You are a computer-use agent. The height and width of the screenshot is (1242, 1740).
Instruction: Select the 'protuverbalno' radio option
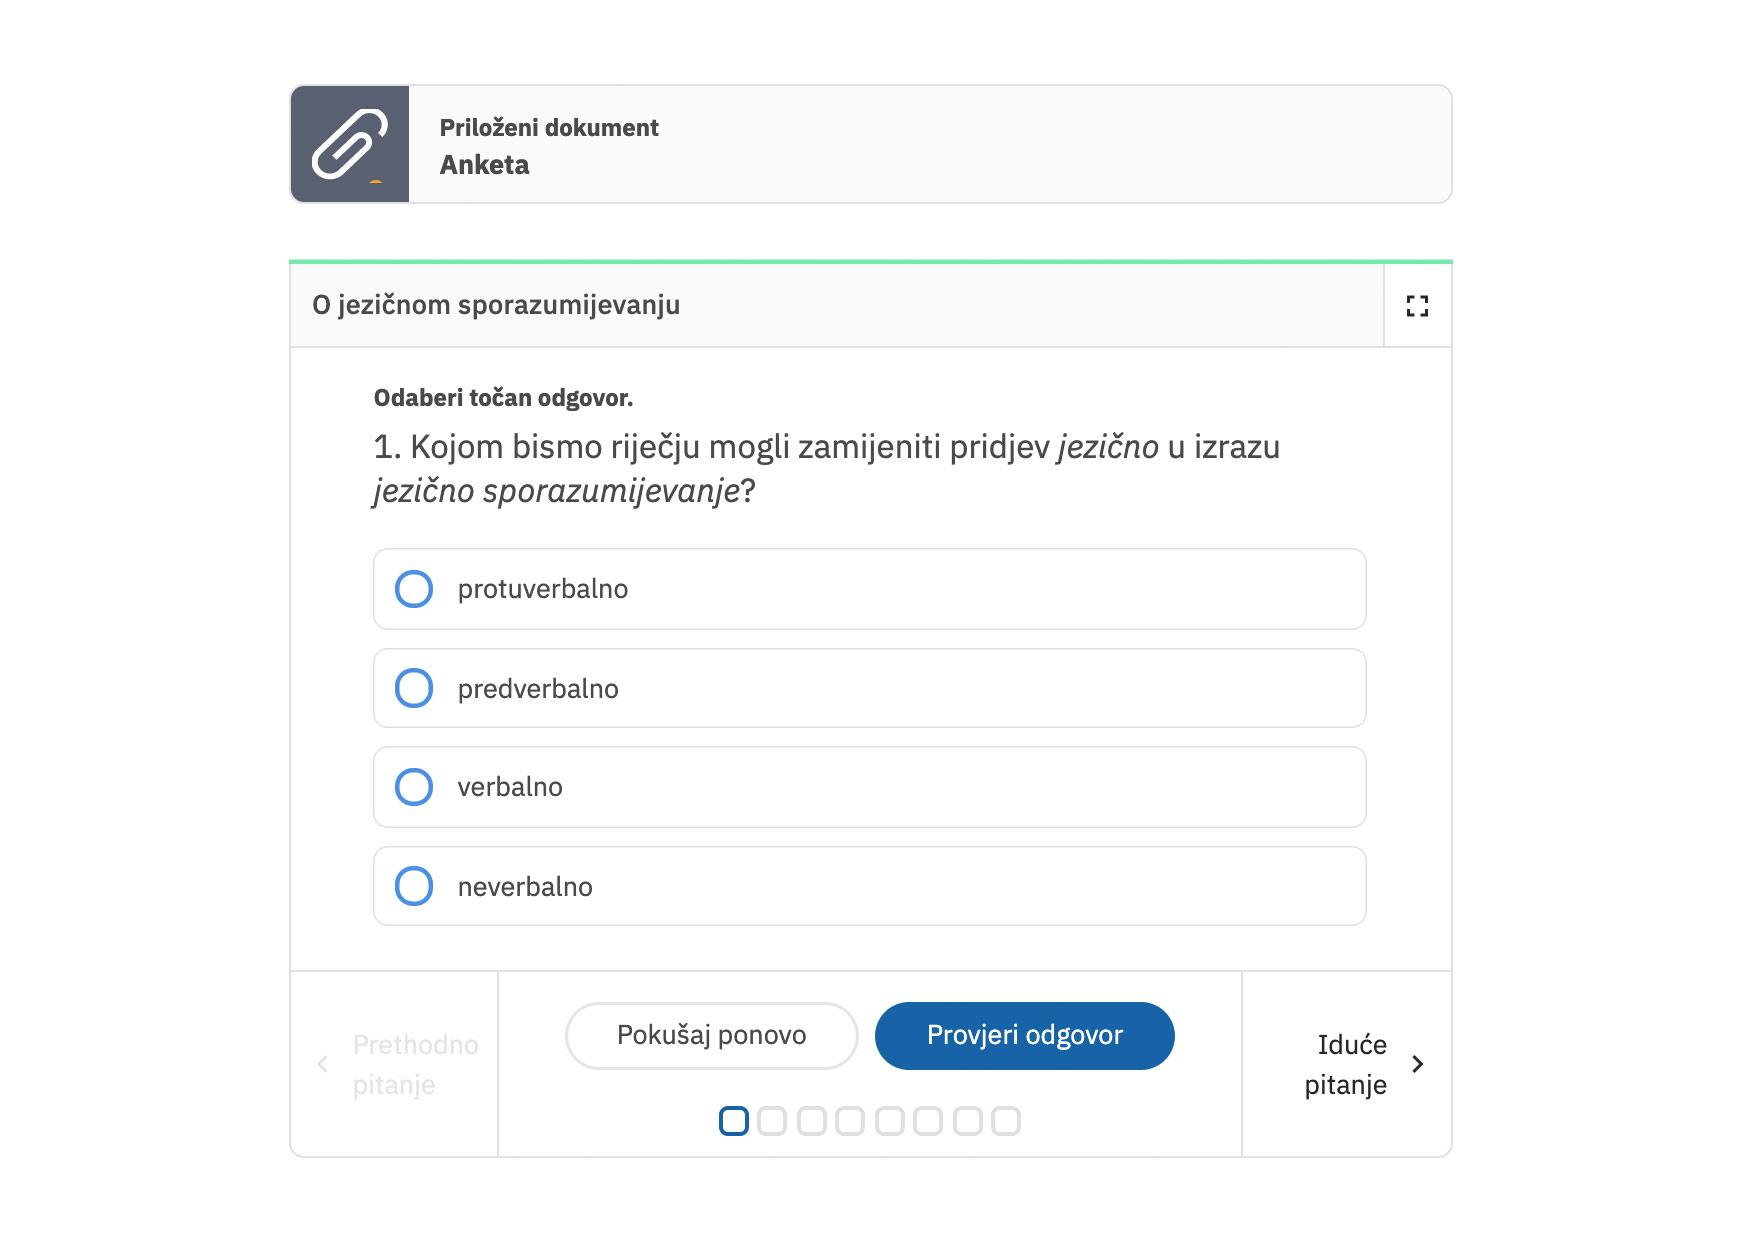pos(414,589)
